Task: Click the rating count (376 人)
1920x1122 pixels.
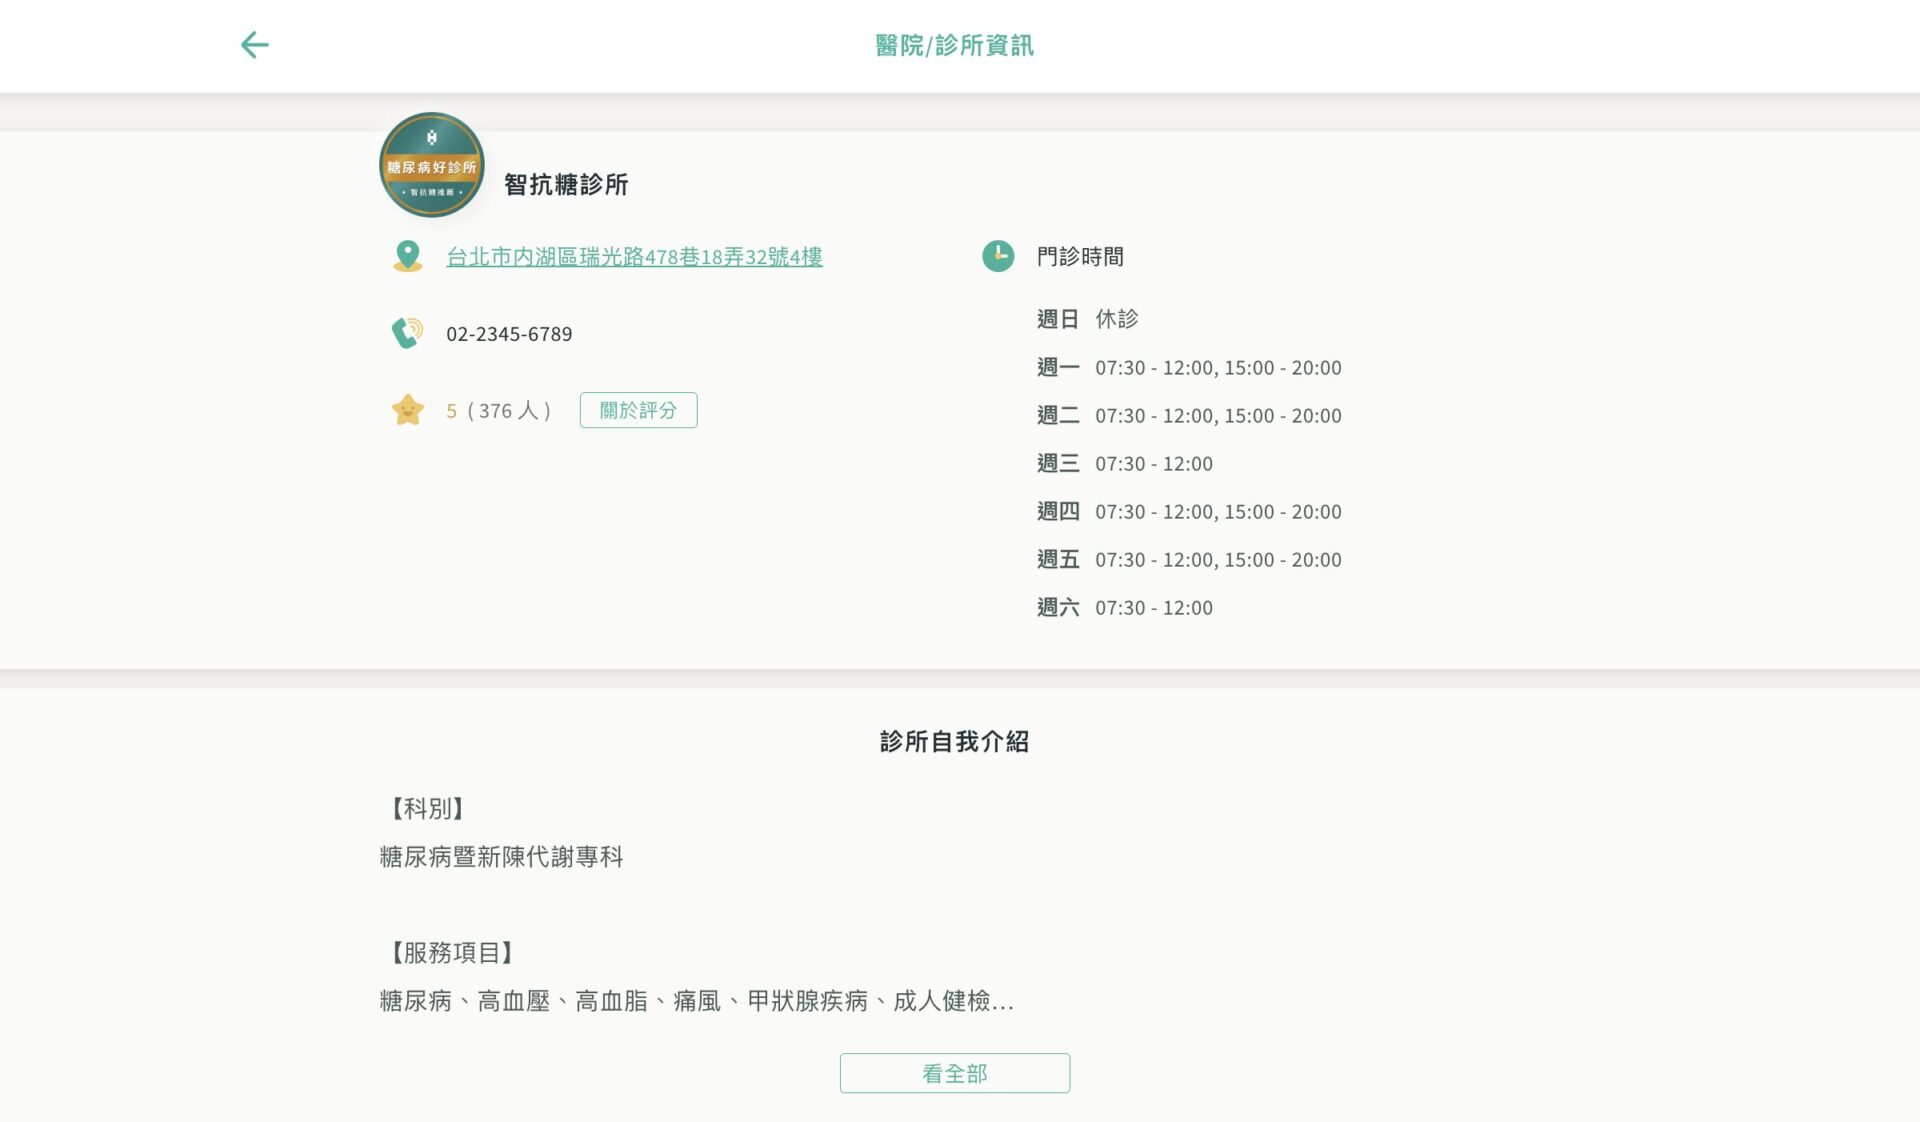Action: click(503, 410)
